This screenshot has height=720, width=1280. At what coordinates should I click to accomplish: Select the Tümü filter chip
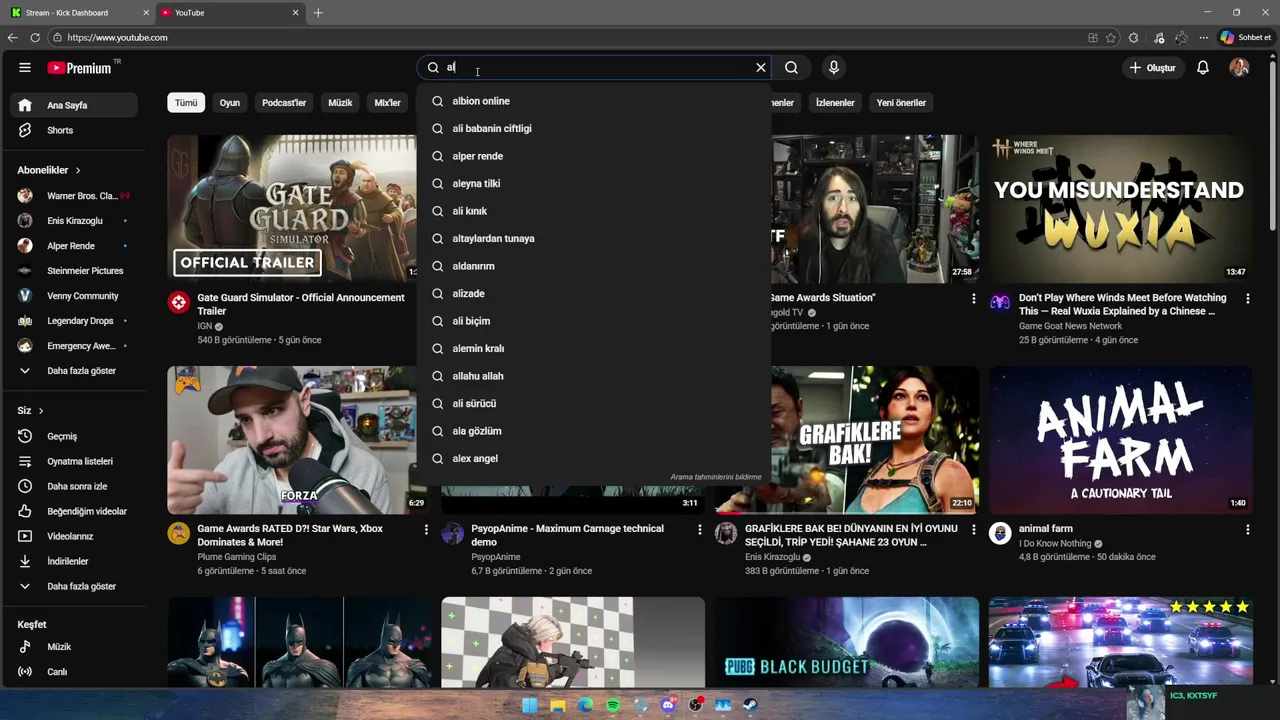[x=186, y=103]
